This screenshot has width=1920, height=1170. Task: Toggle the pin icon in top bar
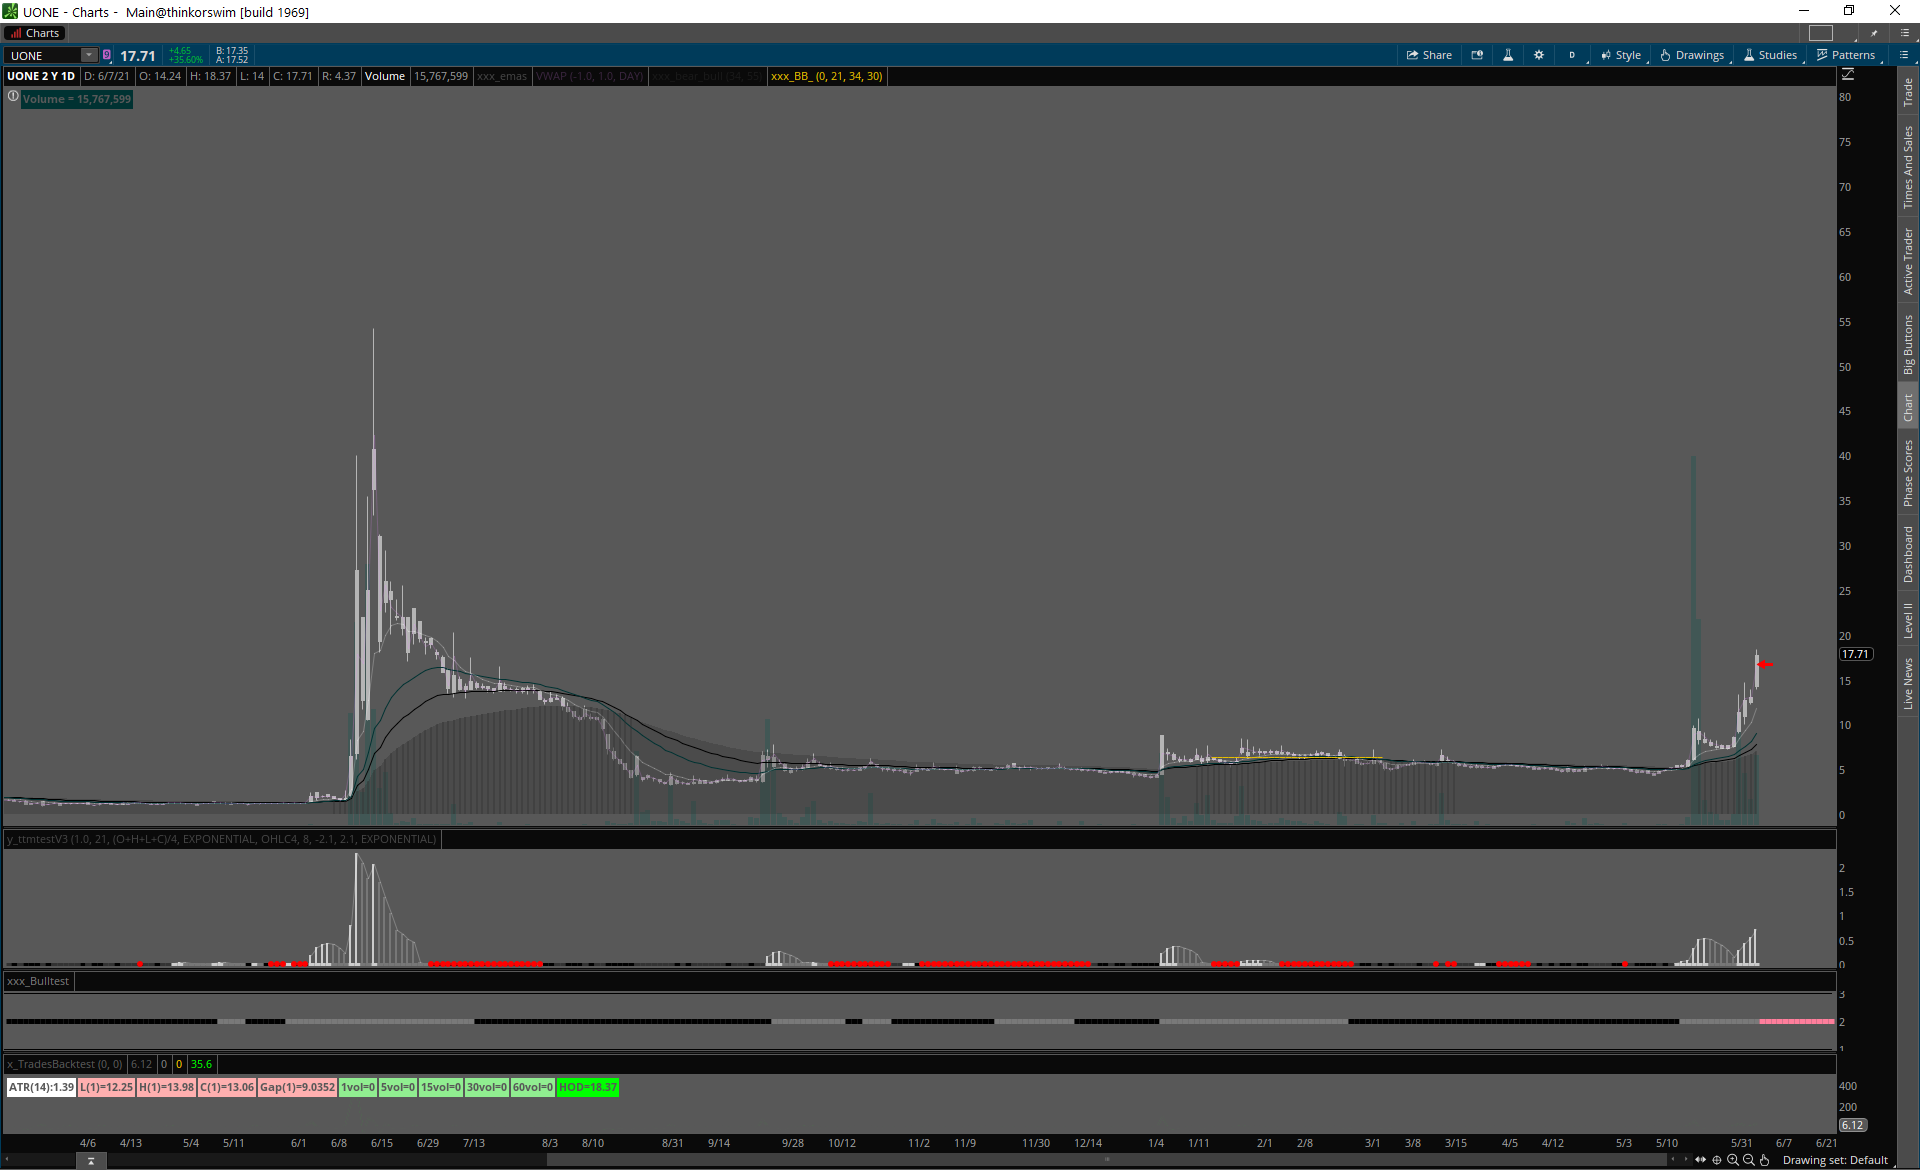(1874, 33)
